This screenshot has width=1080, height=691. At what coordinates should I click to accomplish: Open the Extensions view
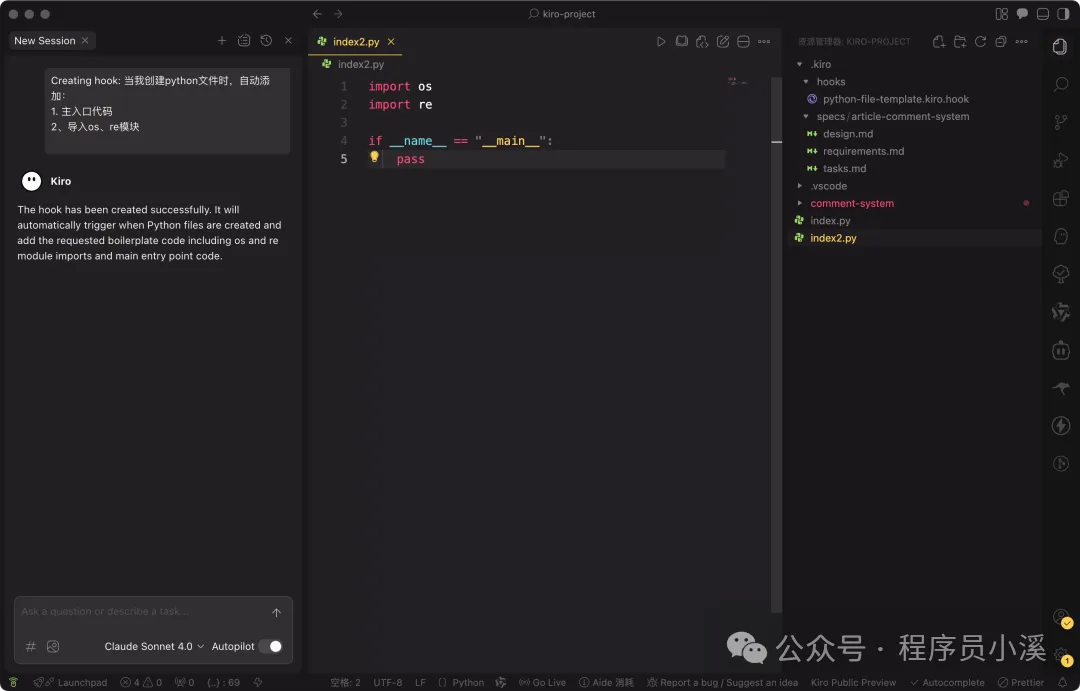(x=1061, y=198)
